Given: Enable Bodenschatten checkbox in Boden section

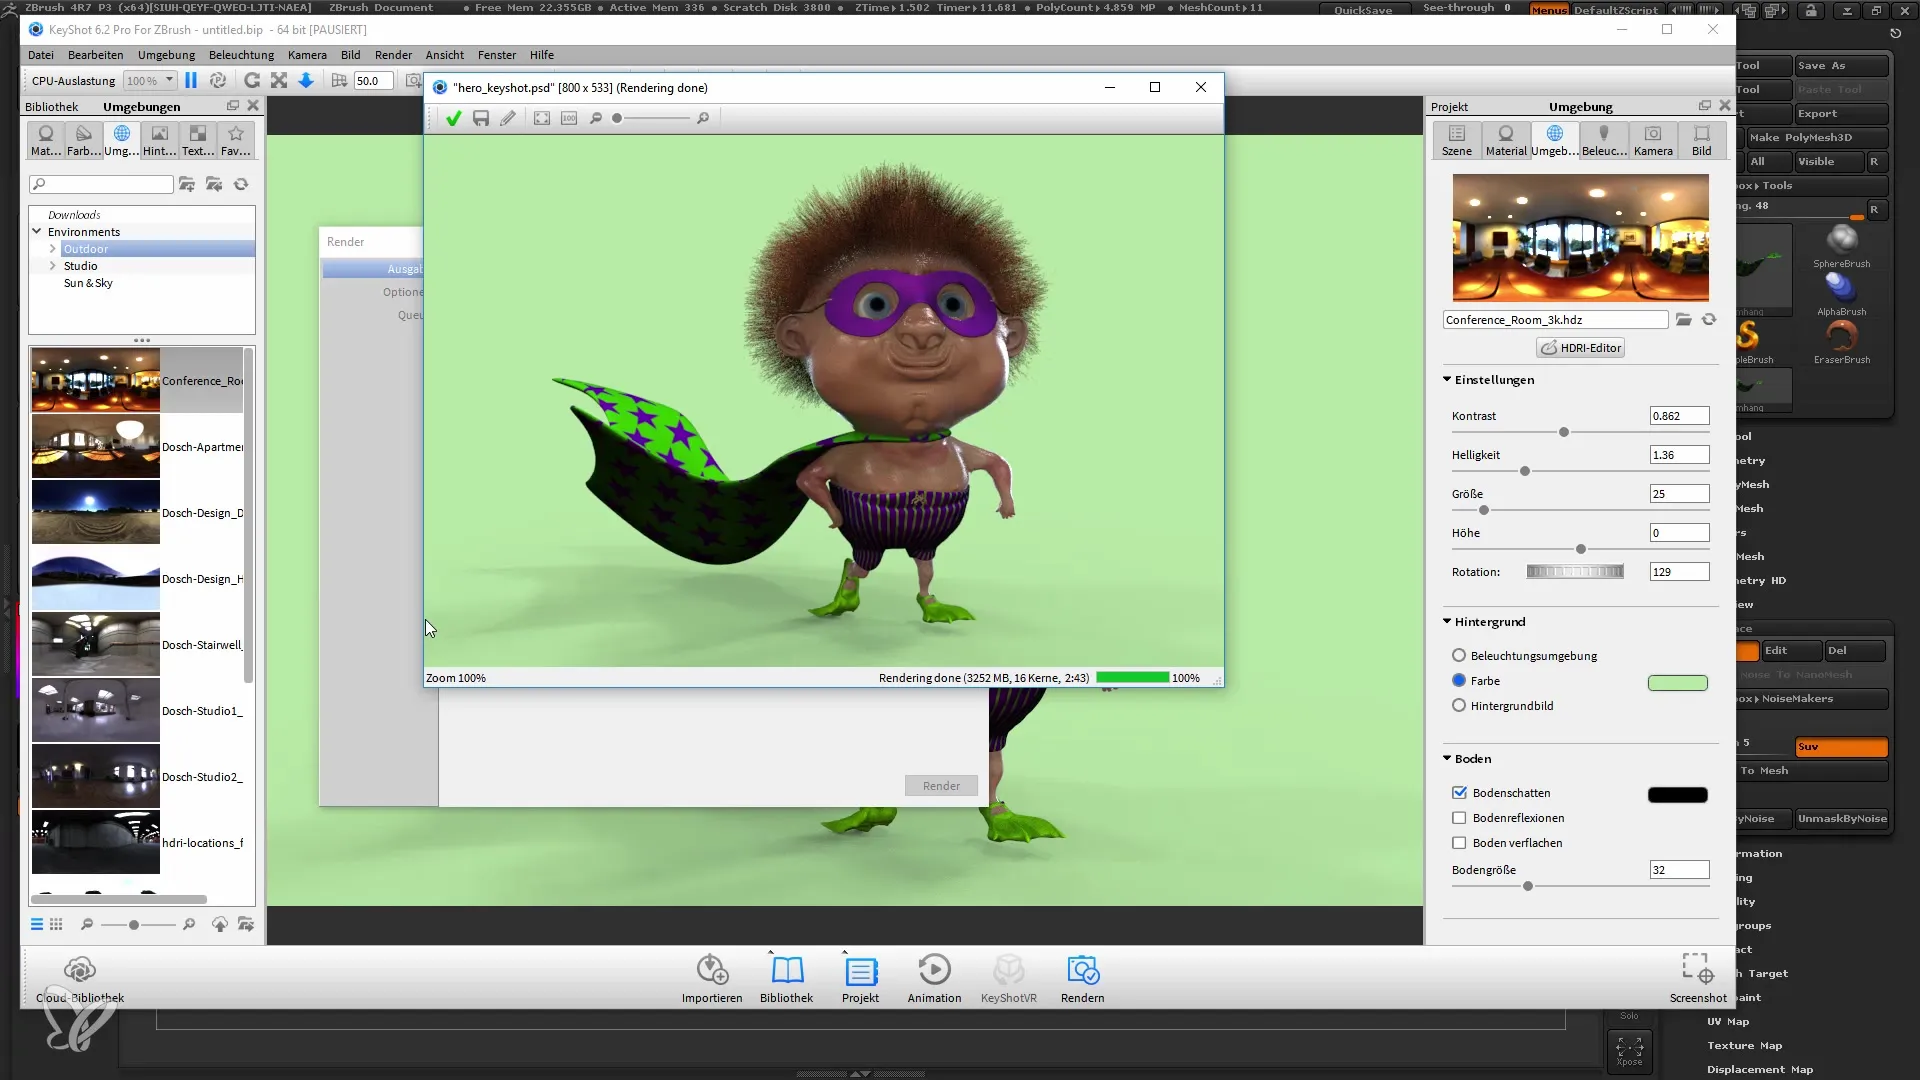Looking at the screenshot, I should coord(1460,793).
